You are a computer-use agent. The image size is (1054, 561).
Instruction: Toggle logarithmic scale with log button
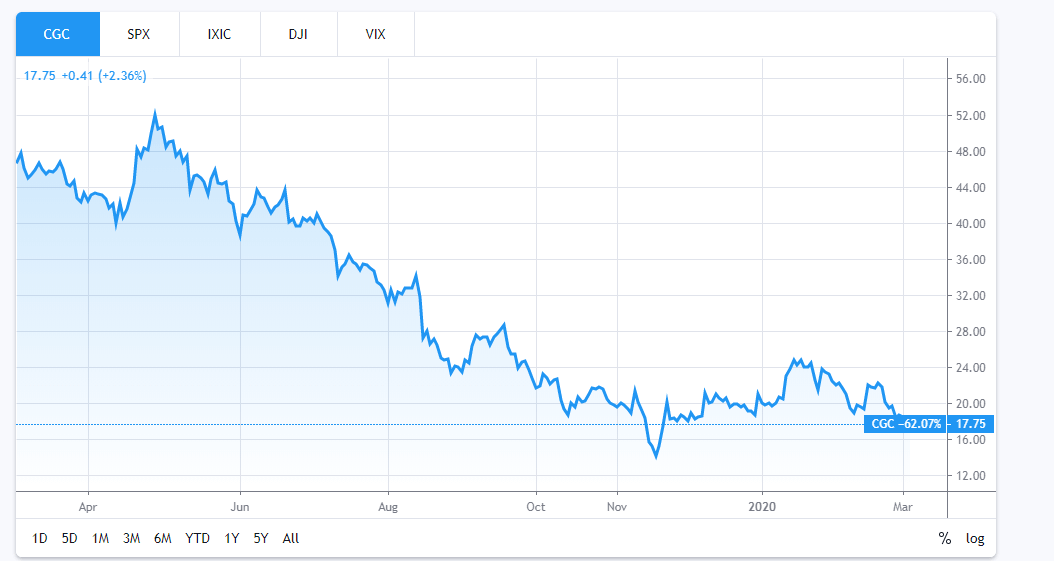click(x=975, y=538)
